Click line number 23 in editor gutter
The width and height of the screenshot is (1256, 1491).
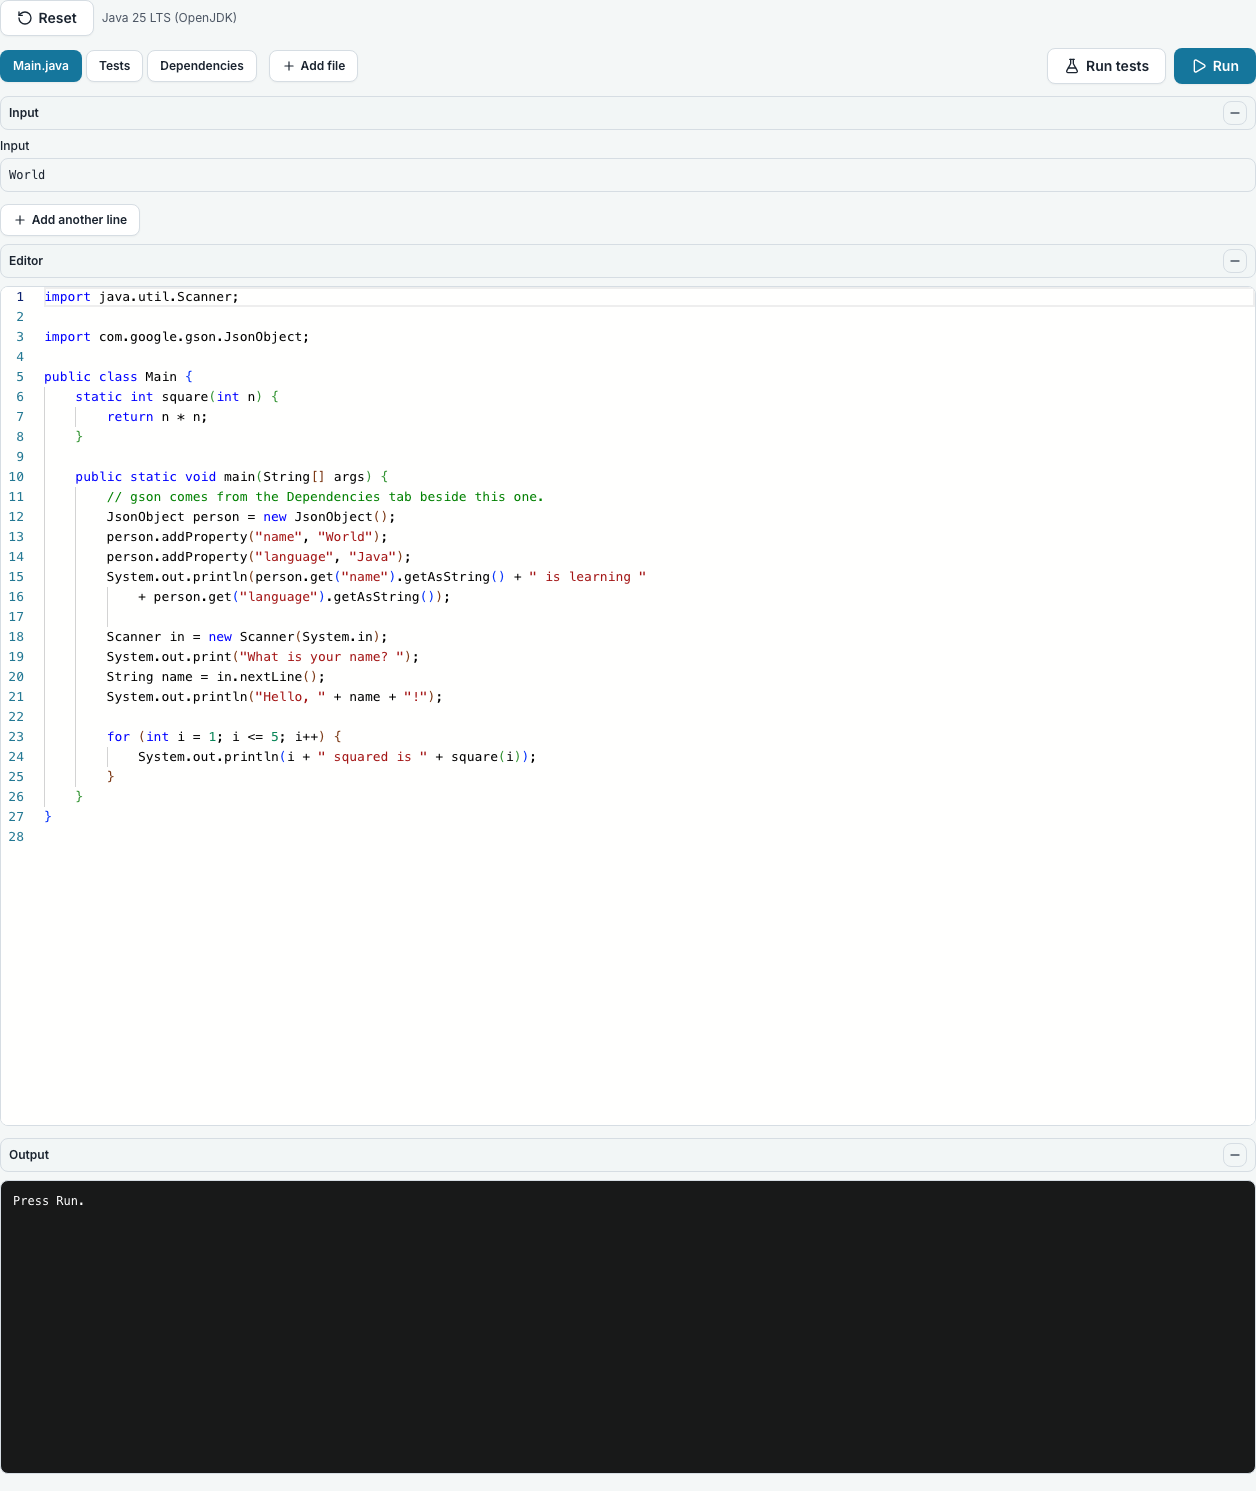[16, 737]
